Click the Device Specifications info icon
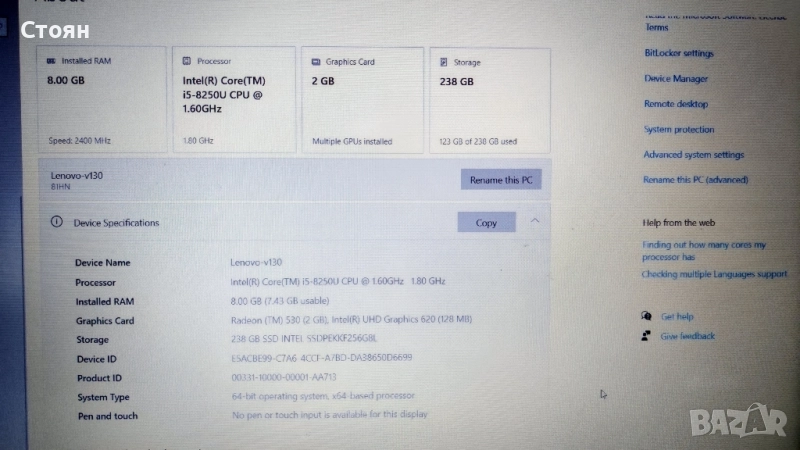800x450 pixels. point(57,222)
